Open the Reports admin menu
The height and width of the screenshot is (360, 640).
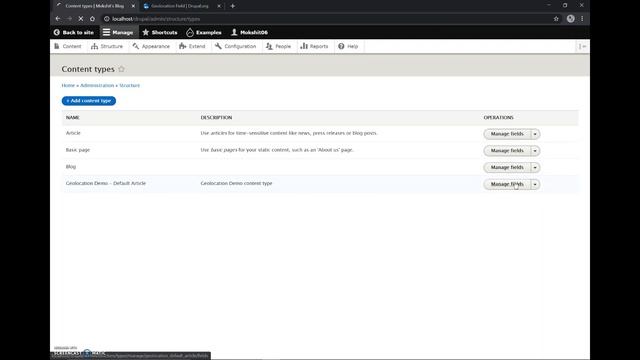314,46
